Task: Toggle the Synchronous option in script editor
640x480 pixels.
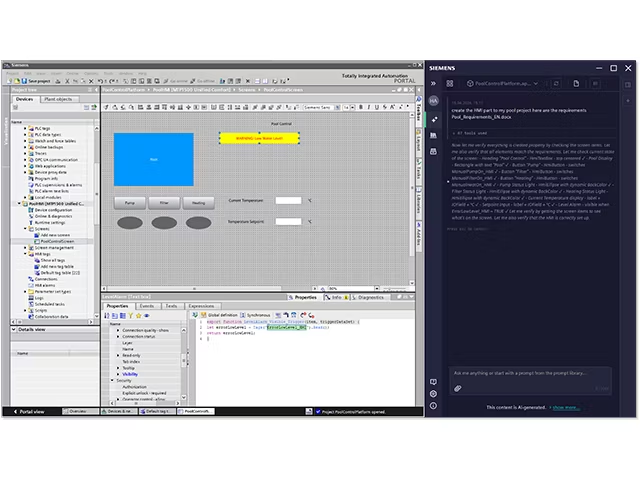Action: [258, 313]
